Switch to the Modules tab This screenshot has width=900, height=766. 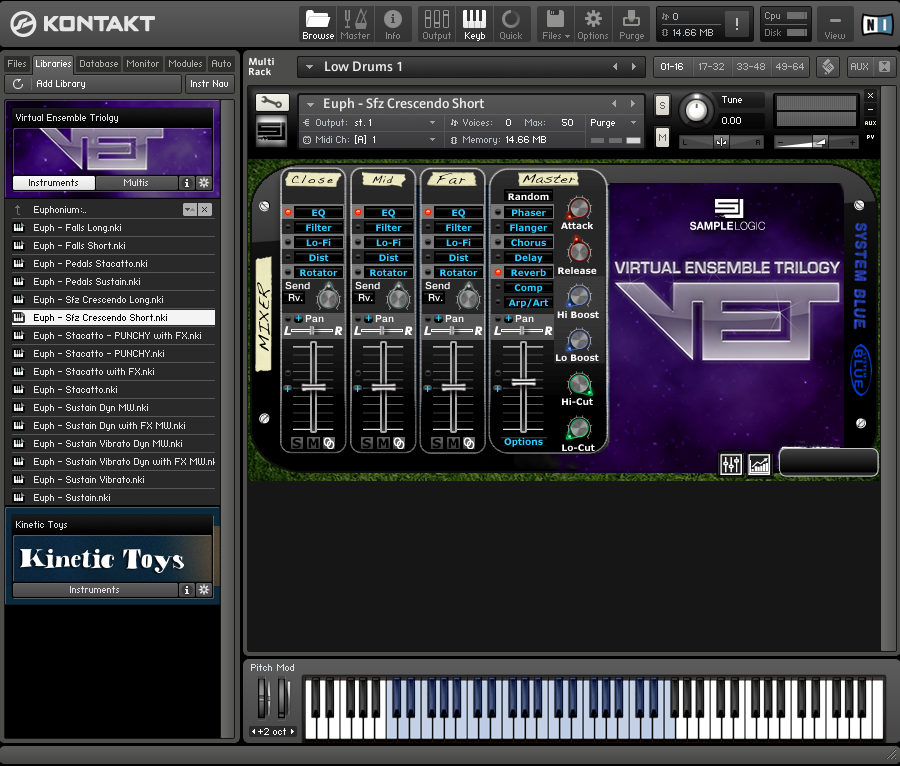(x=185, y=64)
